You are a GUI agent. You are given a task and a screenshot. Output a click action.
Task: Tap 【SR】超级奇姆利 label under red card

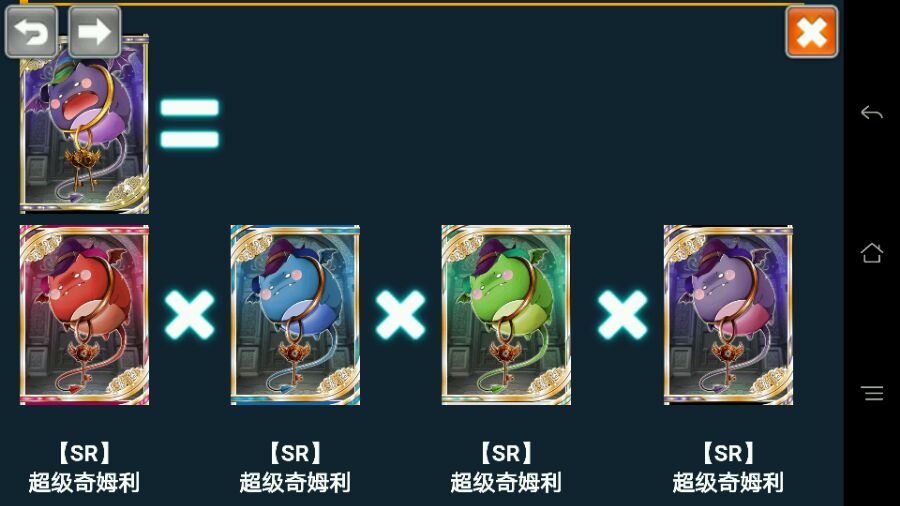coord(84,468)
